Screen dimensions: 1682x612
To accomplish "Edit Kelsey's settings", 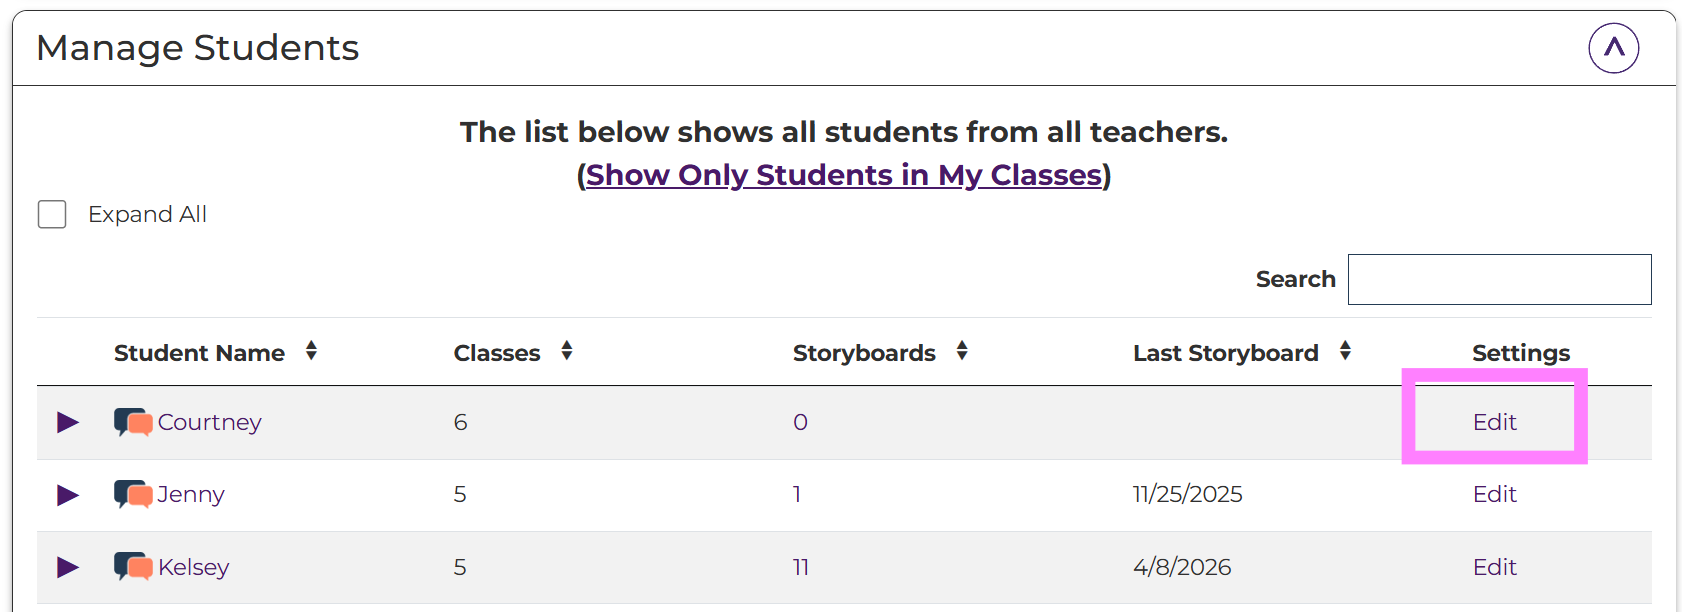I will tap(1494, 567).
